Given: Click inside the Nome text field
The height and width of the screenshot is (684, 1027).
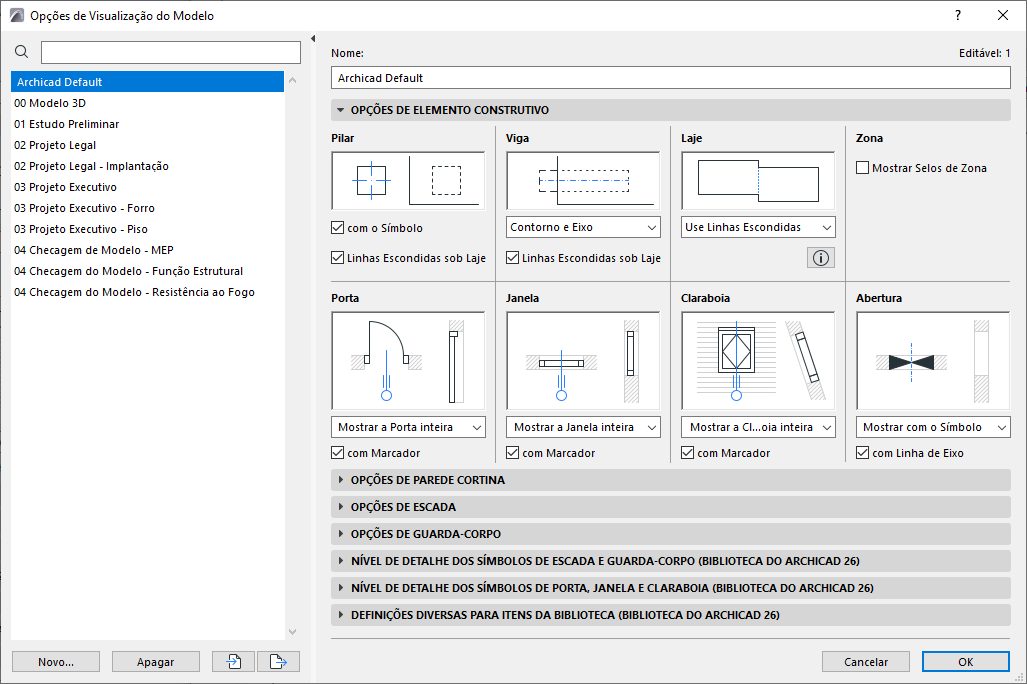Looking at the screenshot, I should [x=670, y=77].
